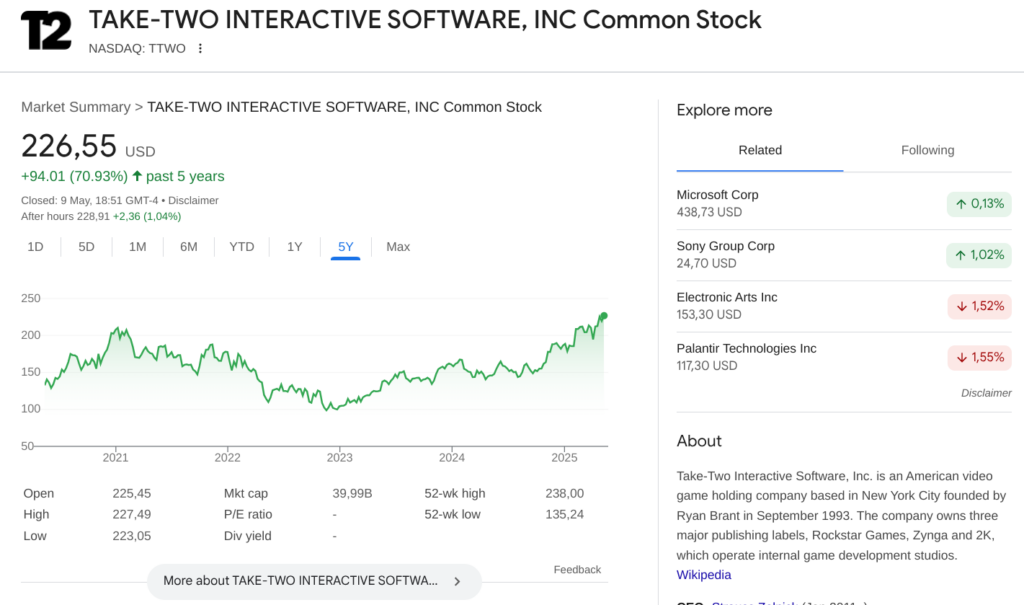1024x605 pixels.
Task: Click Sony's 1,02% change badge
Action: click(x=979, y=255)
